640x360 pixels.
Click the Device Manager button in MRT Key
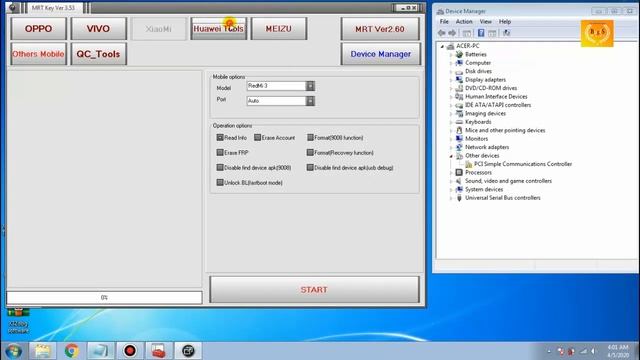coord(380,54)
